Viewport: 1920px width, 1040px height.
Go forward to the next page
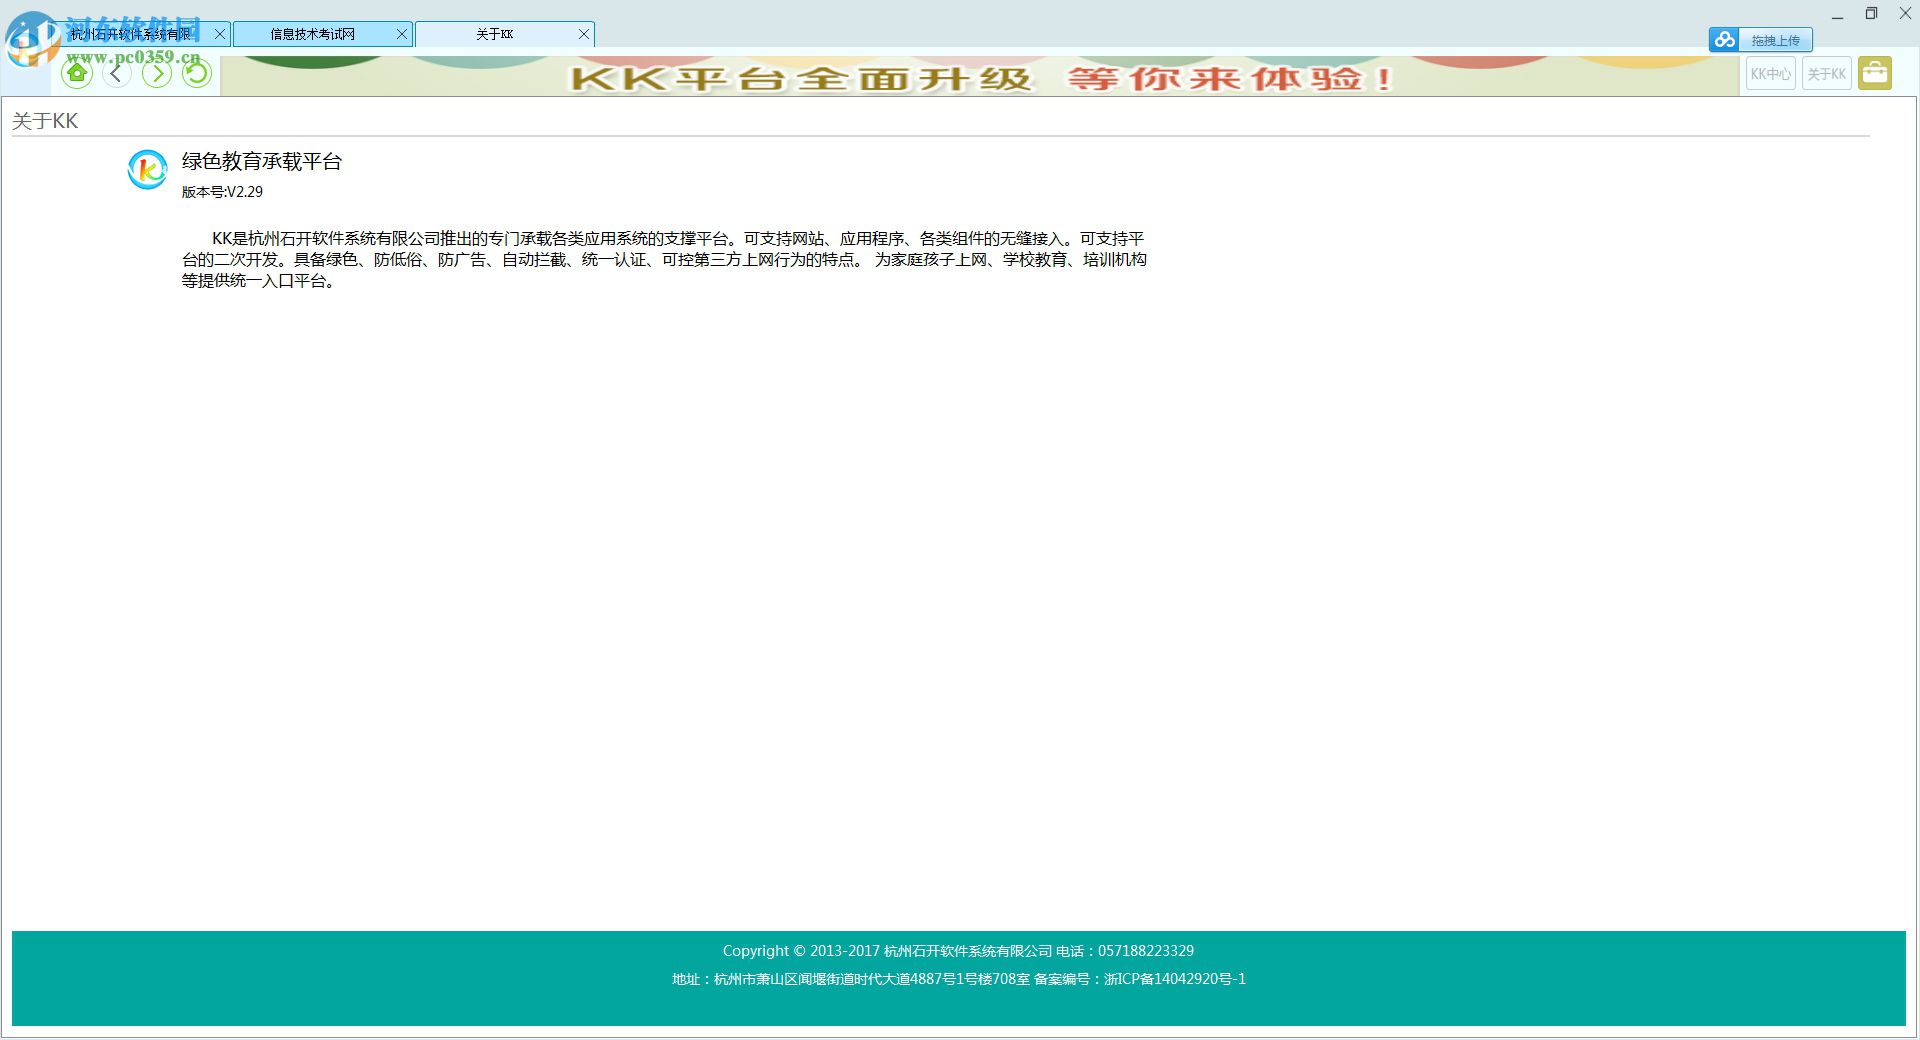click(157, 73)
